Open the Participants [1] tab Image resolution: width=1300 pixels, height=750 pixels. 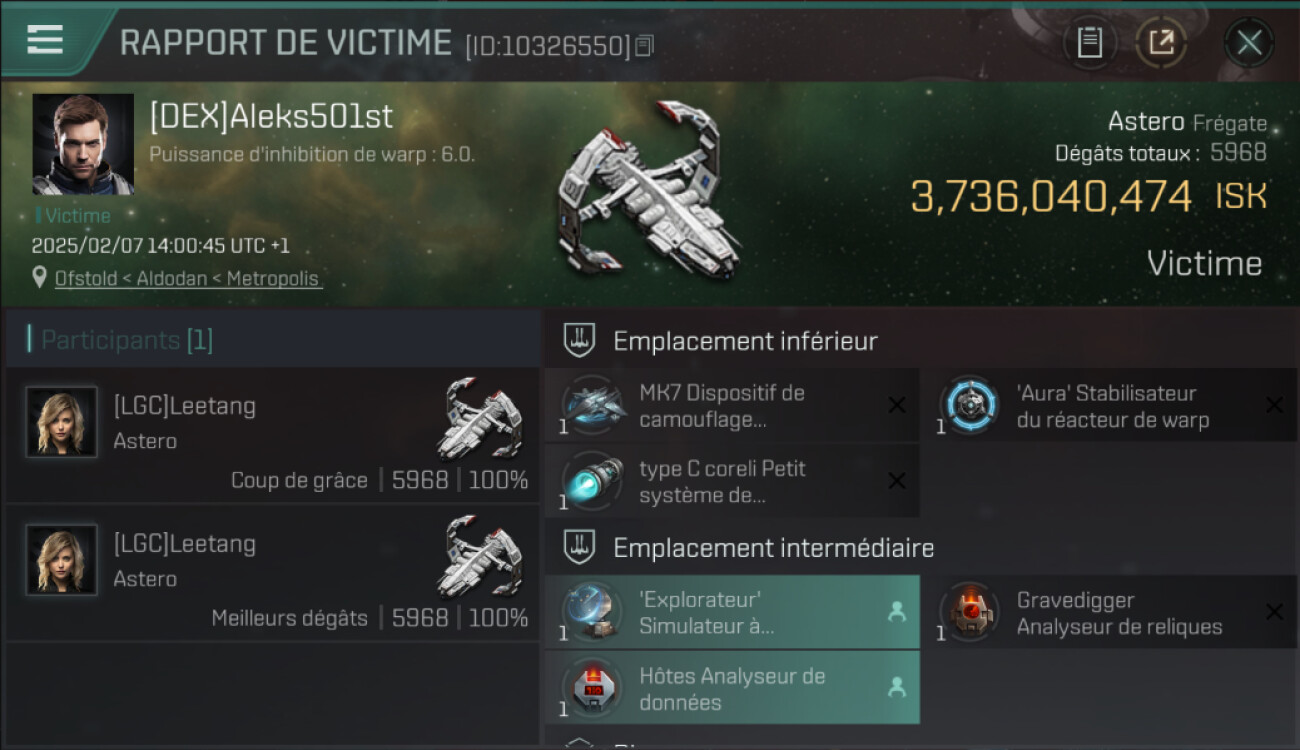[x=127, y=340]
